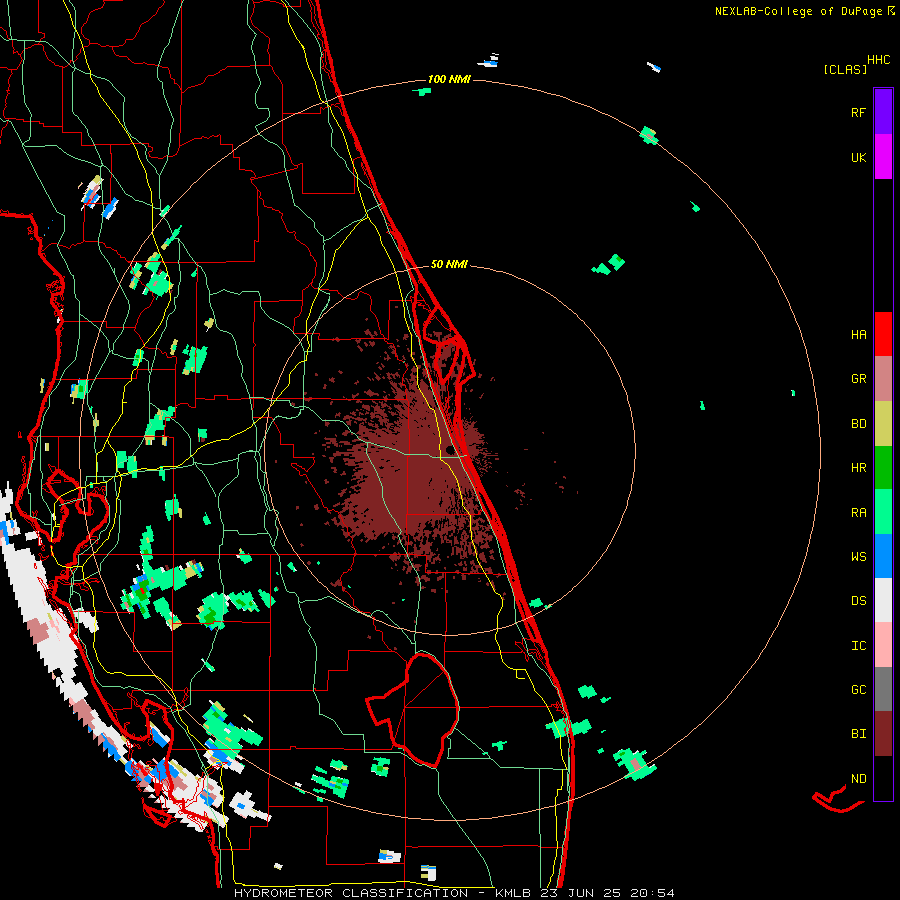Viewport: 900px width, 900px height.
Task: Click the WS legend label
Action: click(x=859, y=557)
